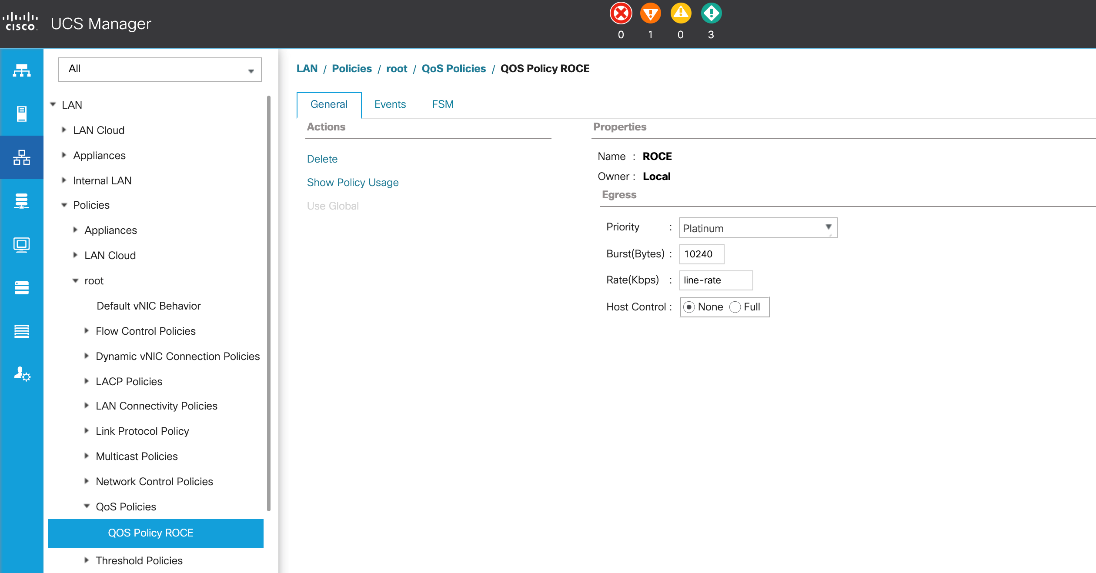The height and width of the screenshot is (573, 1096).
Task: Open the All filter dropdown
Action: (160, 69)
